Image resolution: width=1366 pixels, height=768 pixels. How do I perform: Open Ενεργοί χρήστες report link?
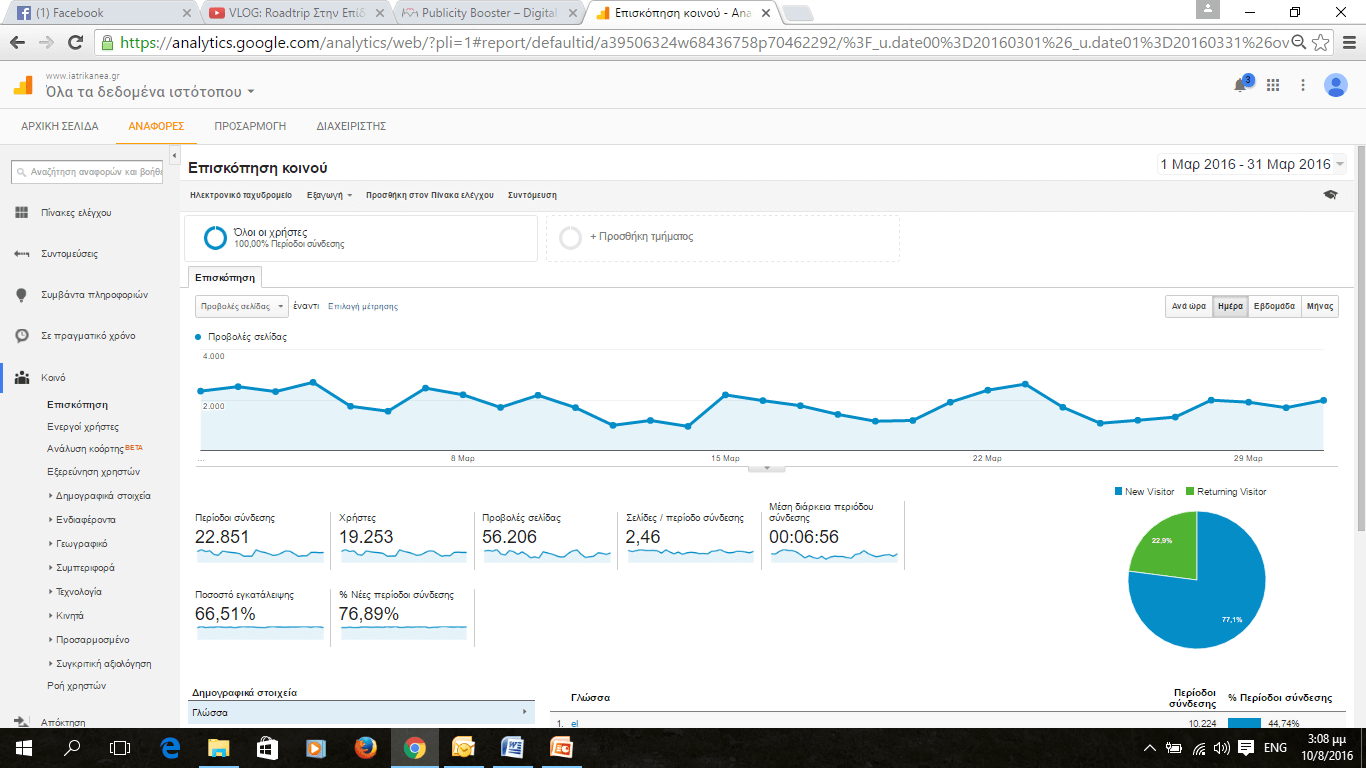[x=83, y=427]
